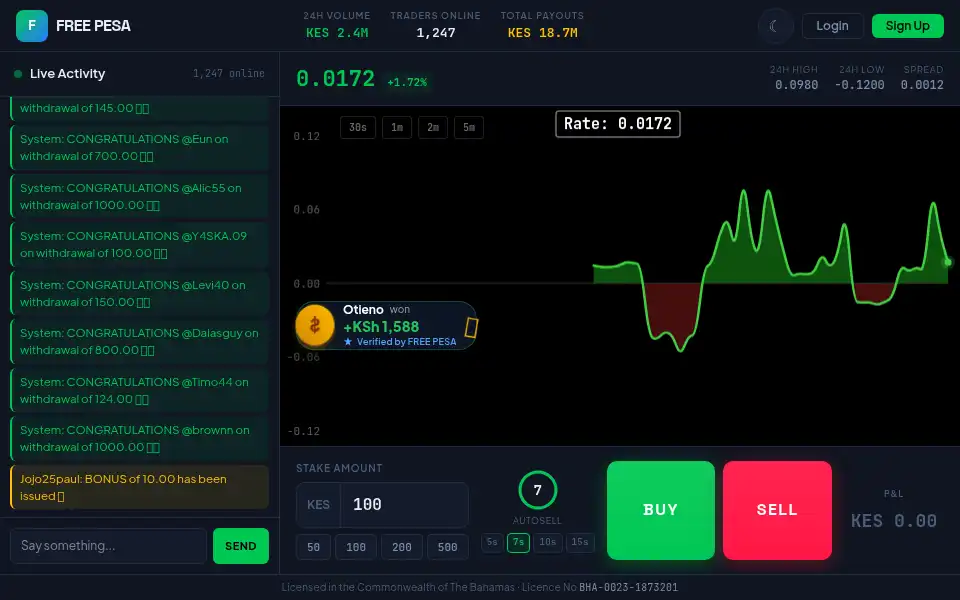Click the @Dalasguy withdrawal message
960x600 pixels.
(140, 342)
